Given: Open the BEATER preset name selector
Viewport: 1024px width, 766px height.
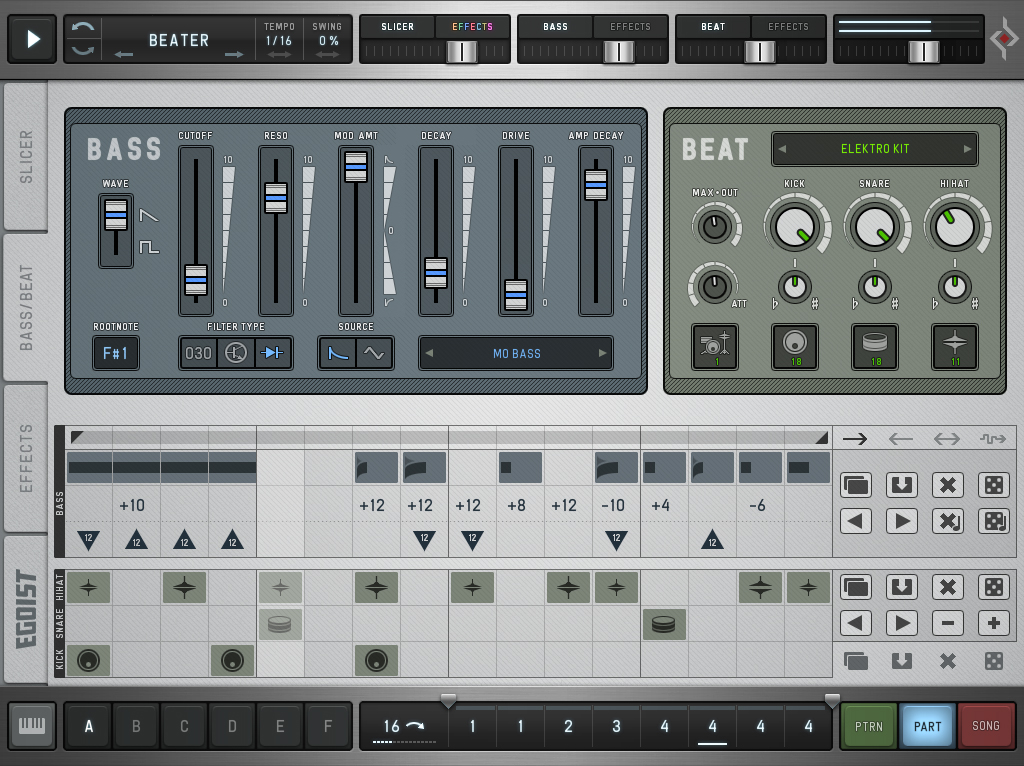Looking at the screenshot, I should tap(179, 40).
